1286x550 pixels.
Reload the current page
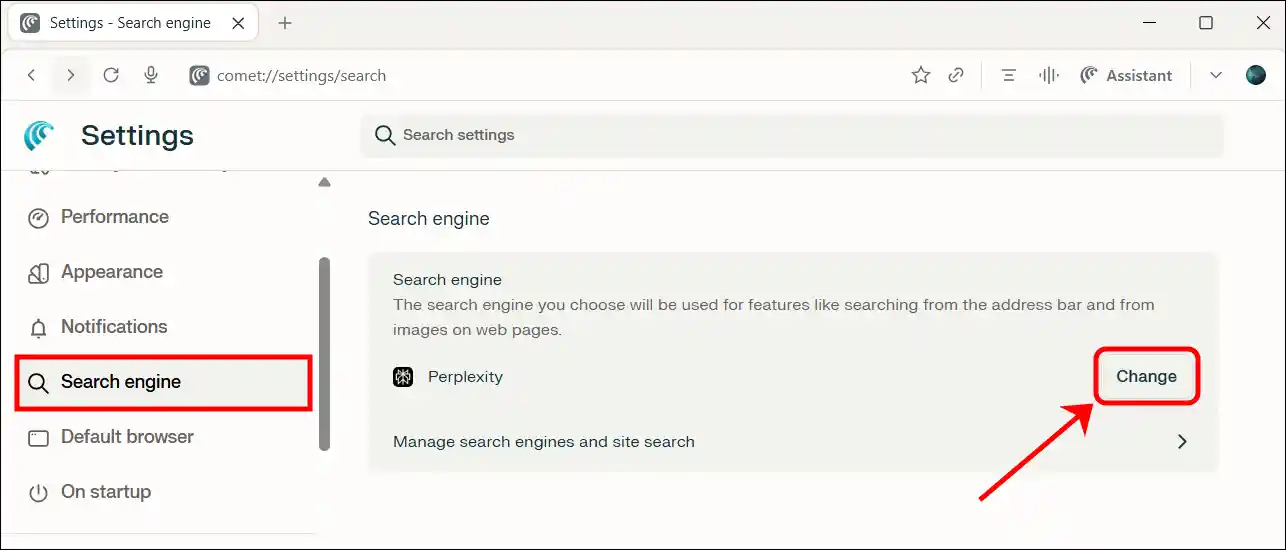click(111, 76)
